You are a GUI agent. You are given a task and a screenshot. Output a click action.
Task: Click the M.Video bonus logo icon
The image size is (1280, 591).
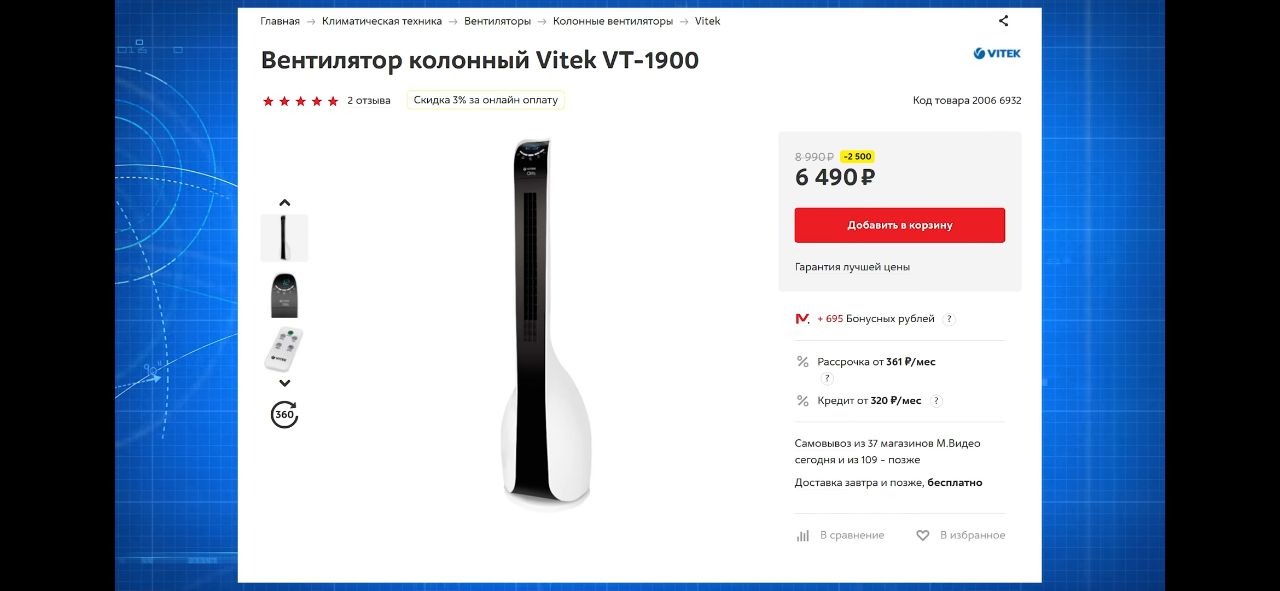[x=802, y=319]
